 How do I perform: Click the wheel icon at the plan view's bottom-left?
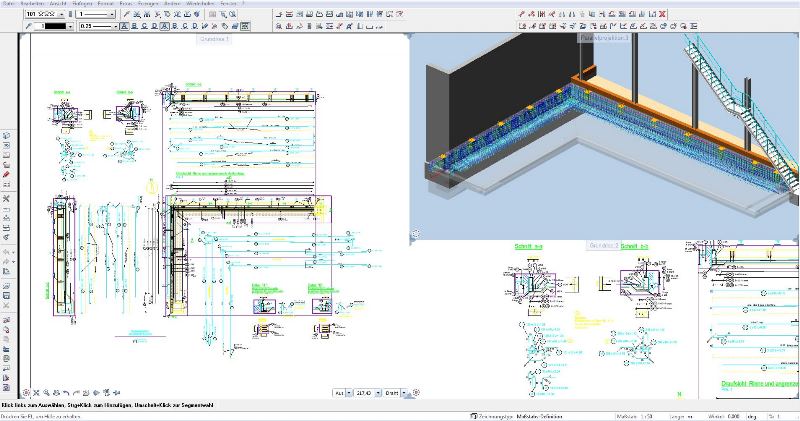(x=26, y=393)
